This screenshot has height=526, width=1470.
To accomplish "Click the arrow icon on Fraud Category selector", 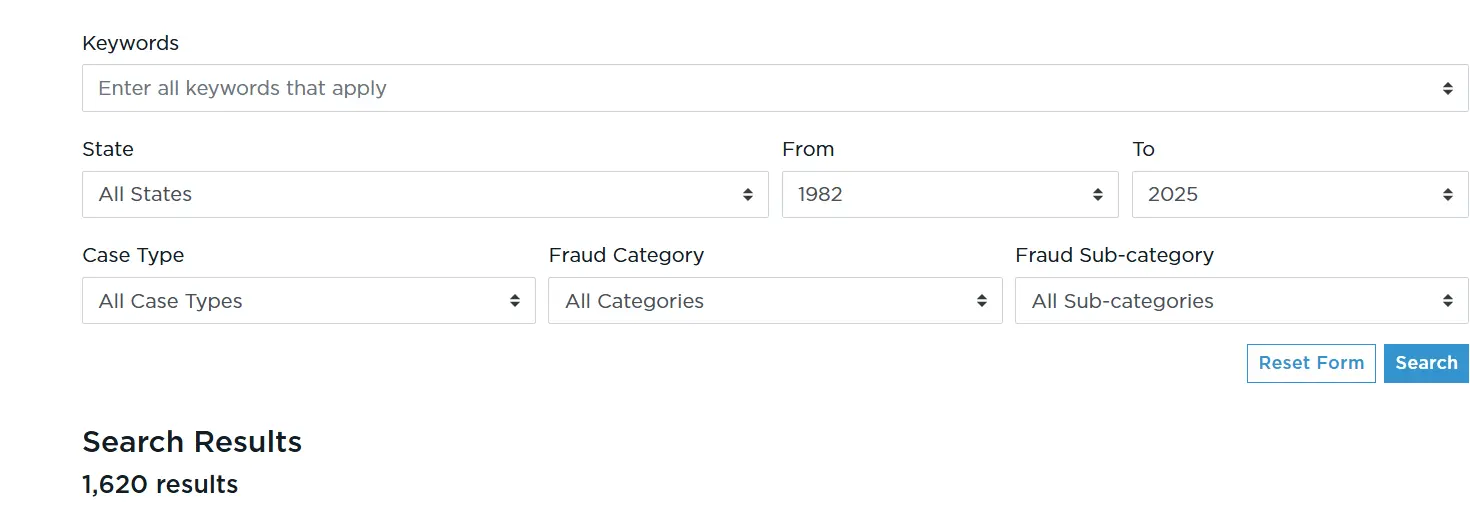I will tap(981, 301).
